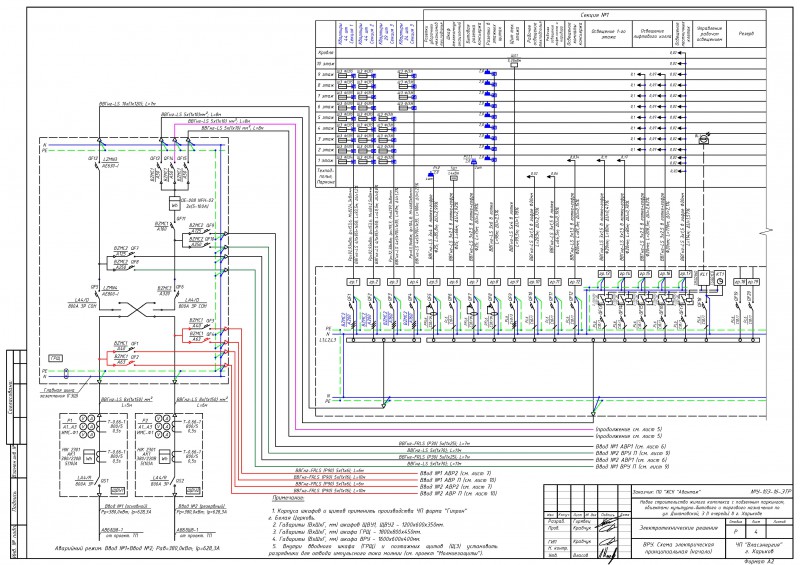Click the 'Ввод №2 АВР П (см. лист 10)' reference

(457, 494)
